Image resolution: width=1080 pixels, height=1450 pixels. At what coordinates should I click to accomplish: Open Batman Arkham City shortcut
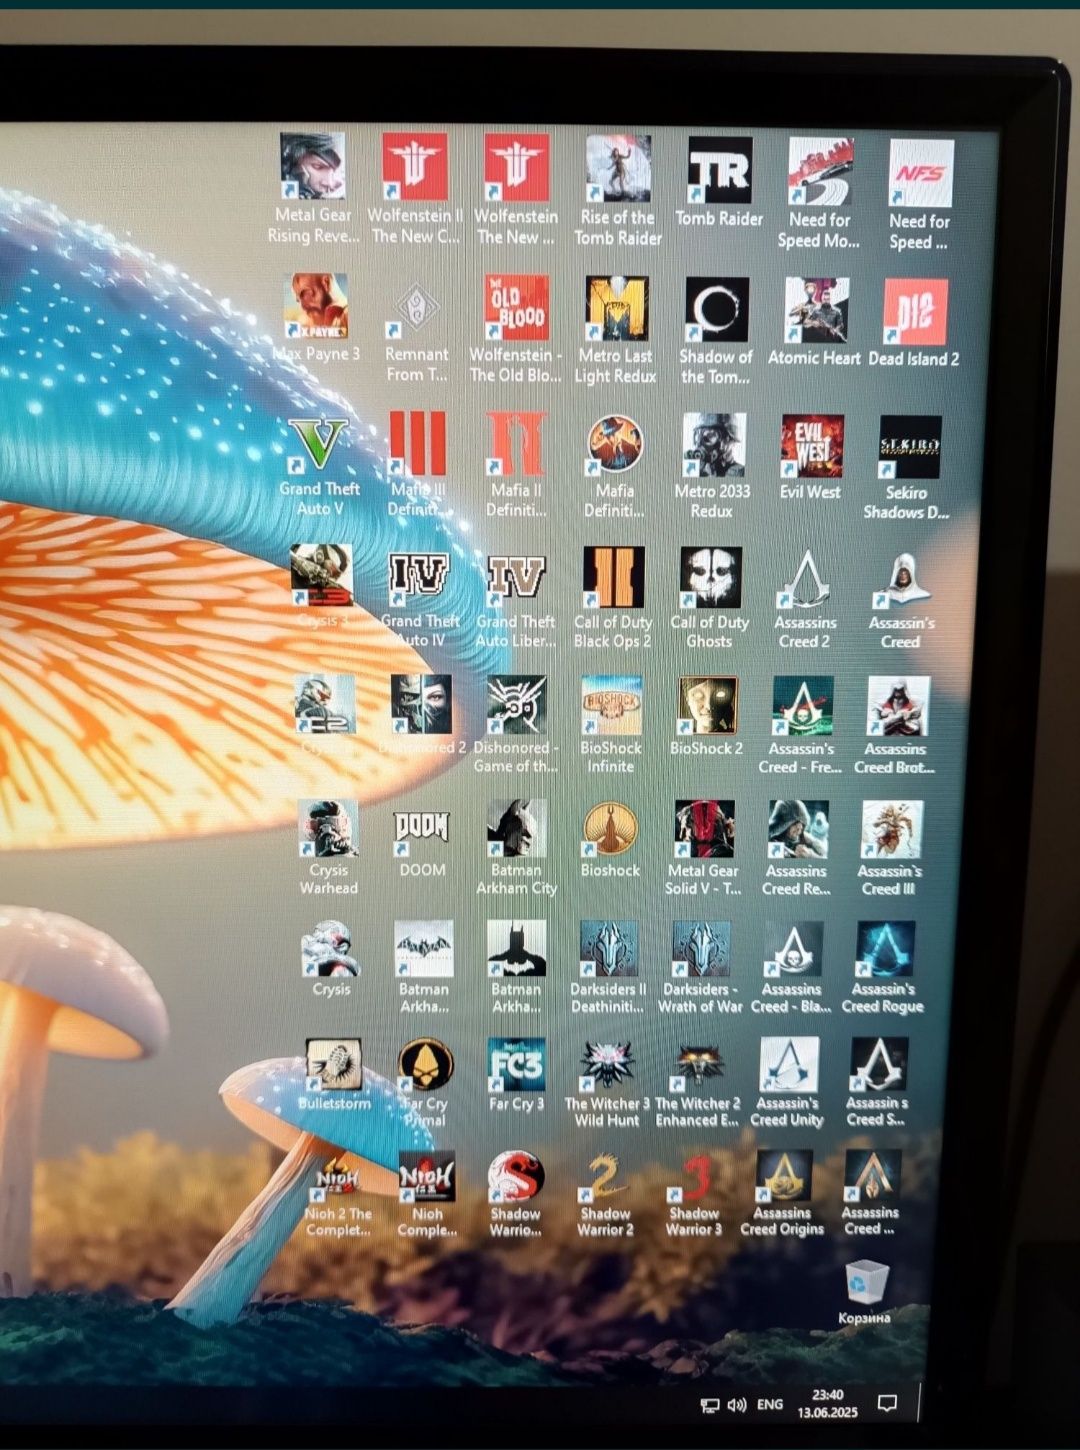point(516,829)
